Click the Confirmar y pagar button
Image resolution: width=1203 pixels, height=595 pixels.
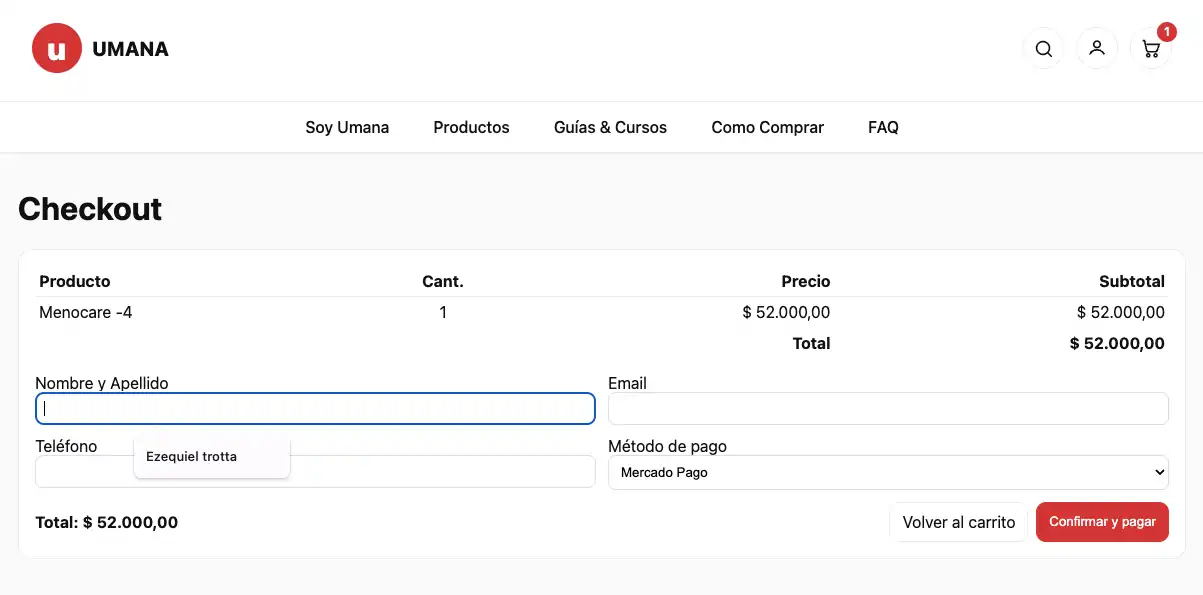[1102, 522]
